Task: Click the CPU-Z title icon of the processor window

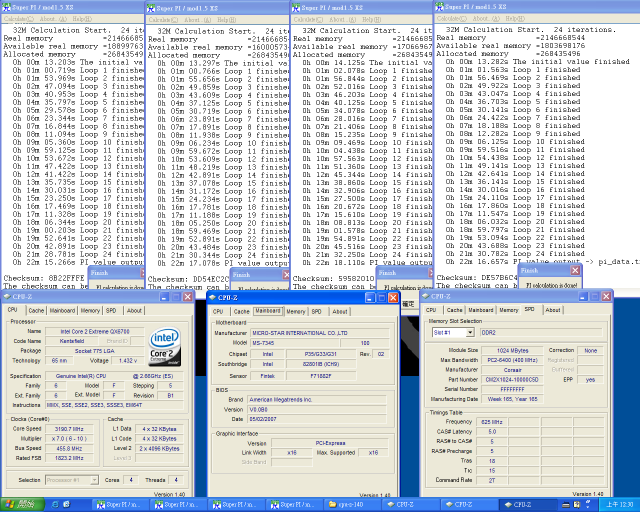Action: click(7, 296)
